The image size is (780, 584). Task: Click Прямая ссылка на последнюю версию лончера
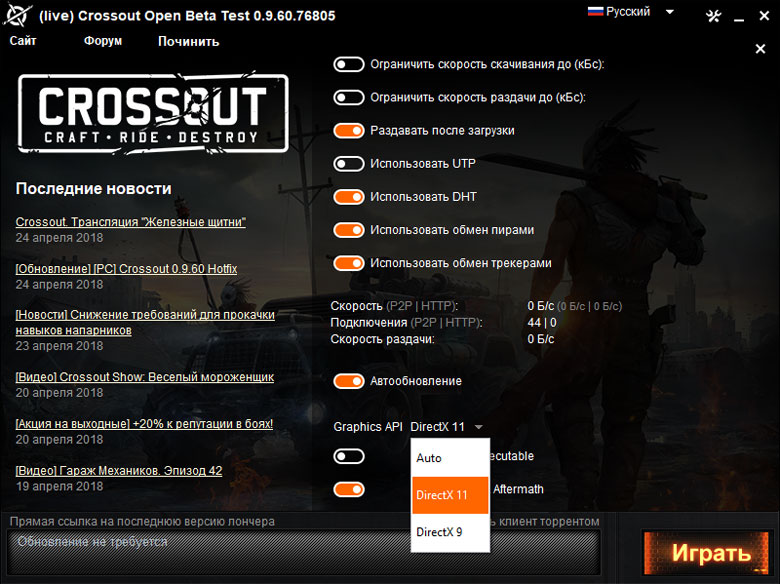coord(142,521)
